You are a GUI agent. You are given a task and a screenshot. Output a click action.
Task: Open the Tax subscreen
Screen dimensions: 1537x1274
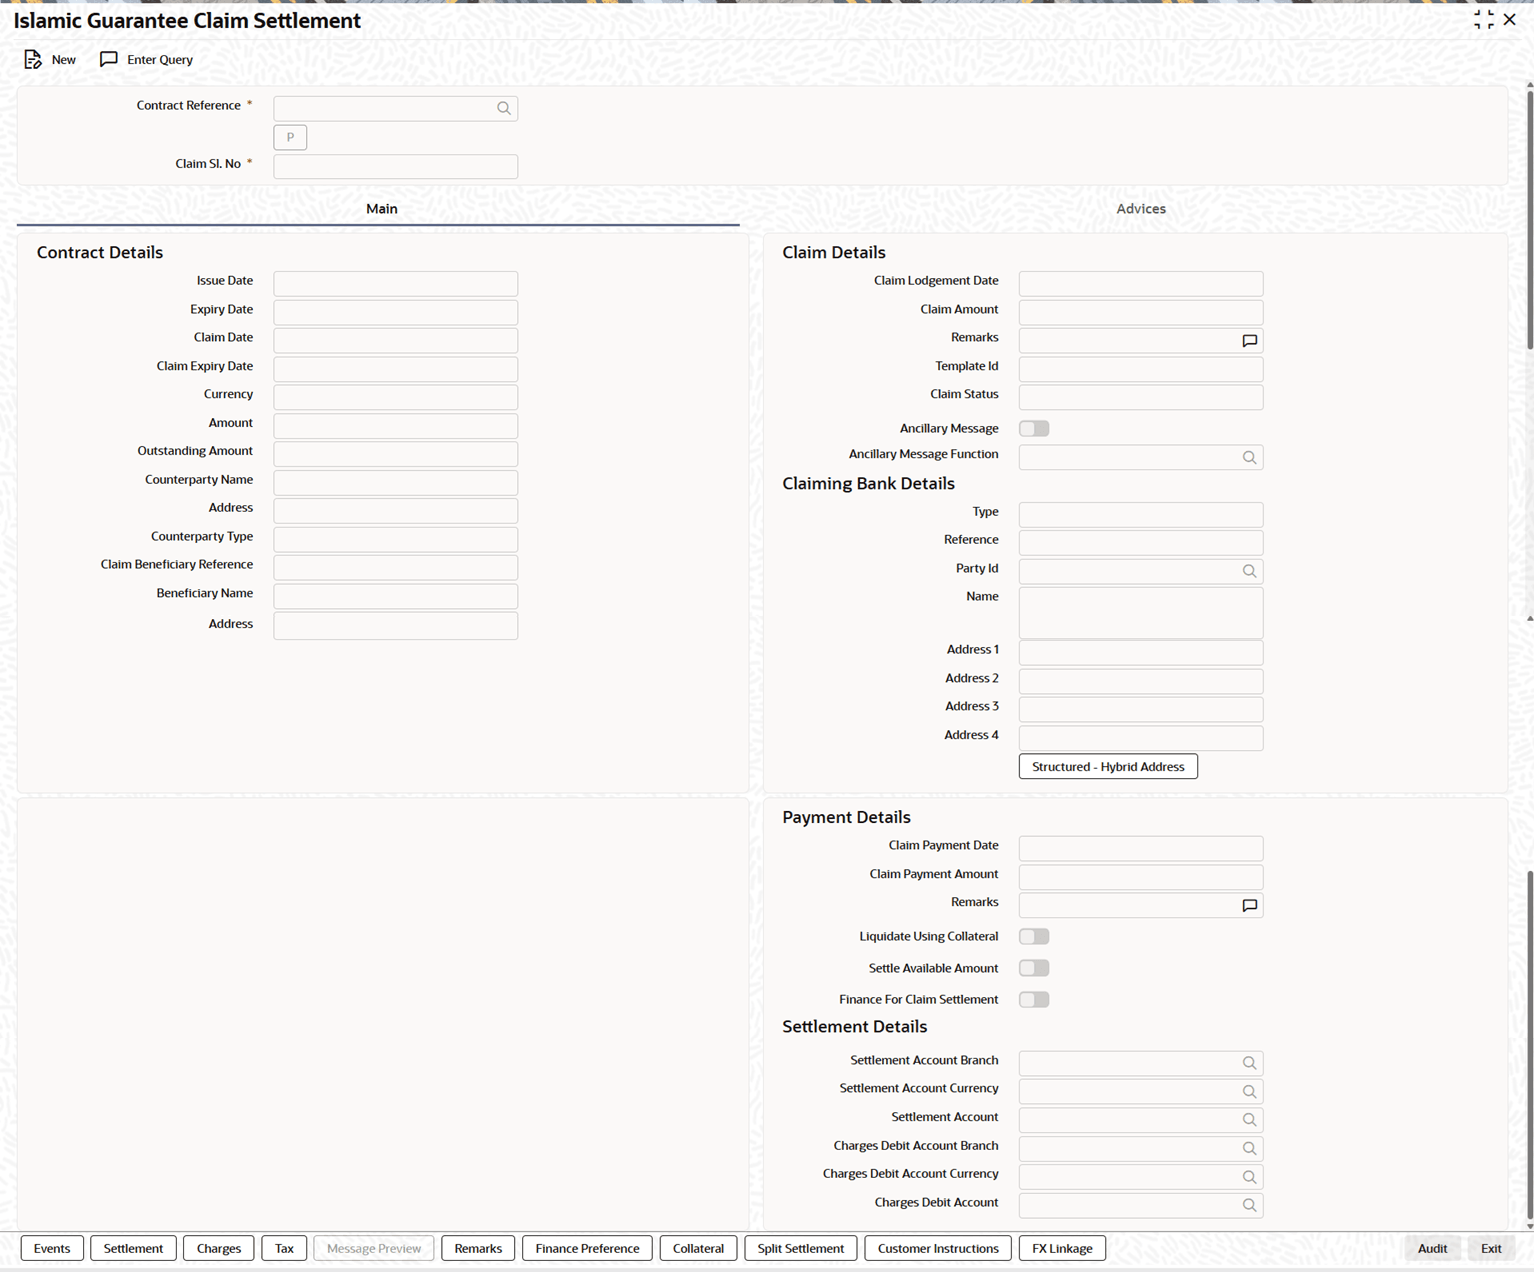coord(284,1249)
